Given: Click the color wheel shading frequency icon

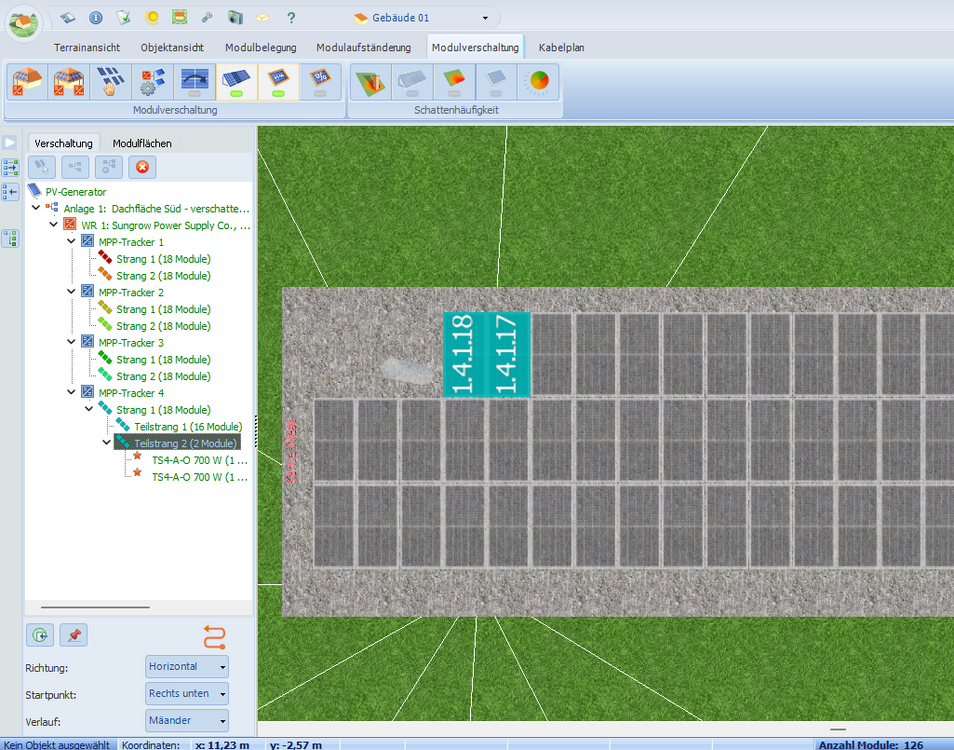Looking at the screenshot, I should (x=539, y=82).
